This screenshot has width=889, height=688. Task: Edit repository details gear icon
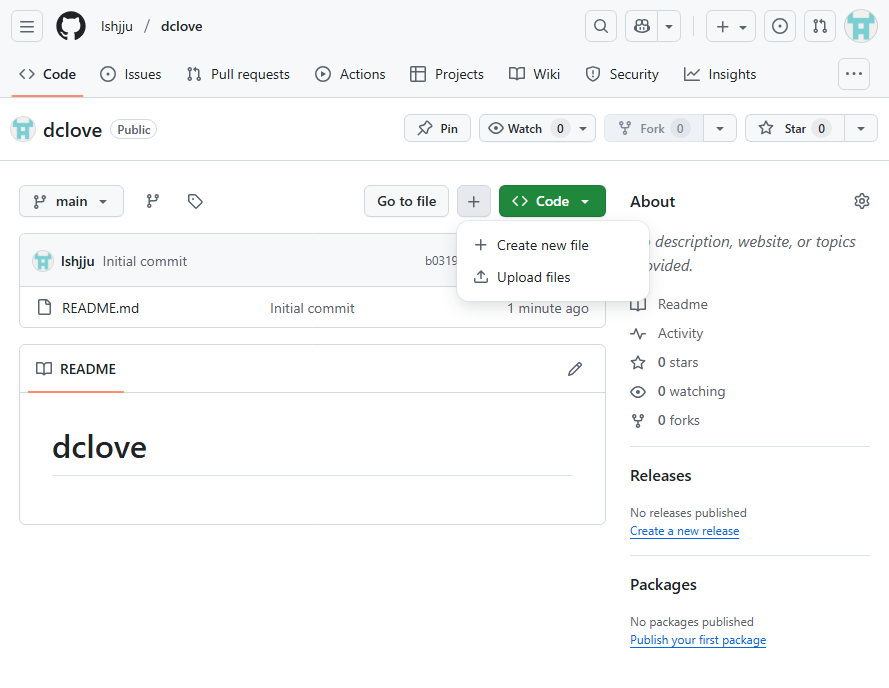(x=861, y=201)
